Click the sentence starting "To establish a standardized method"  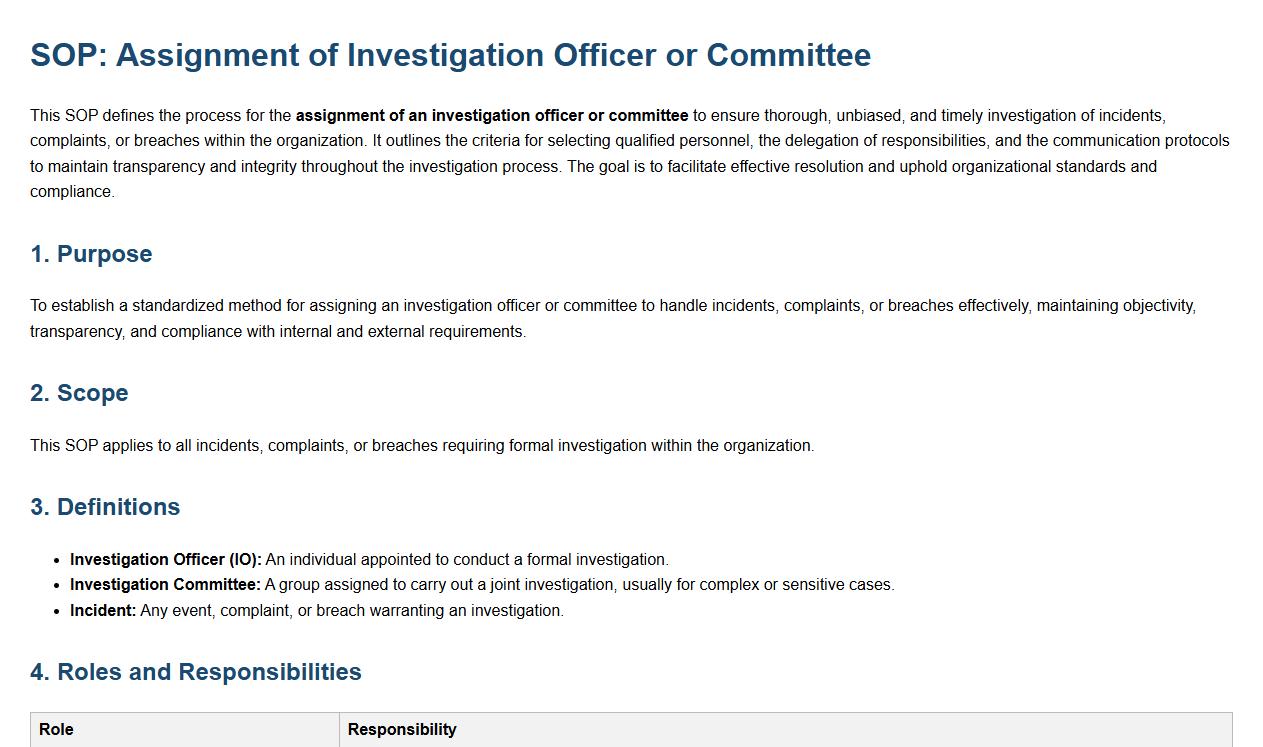[612, 306]
